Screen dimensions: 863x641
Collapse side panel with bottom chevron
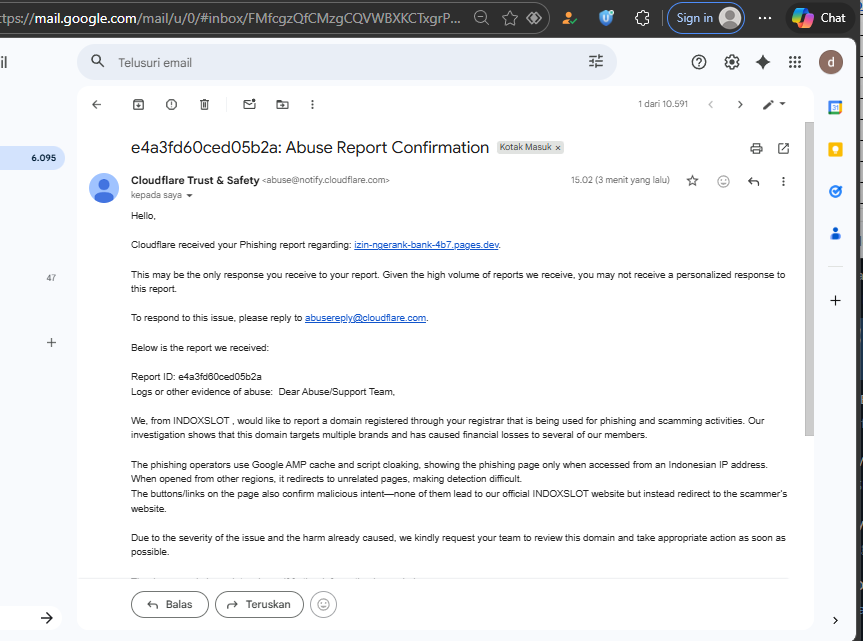pos(835,620)
